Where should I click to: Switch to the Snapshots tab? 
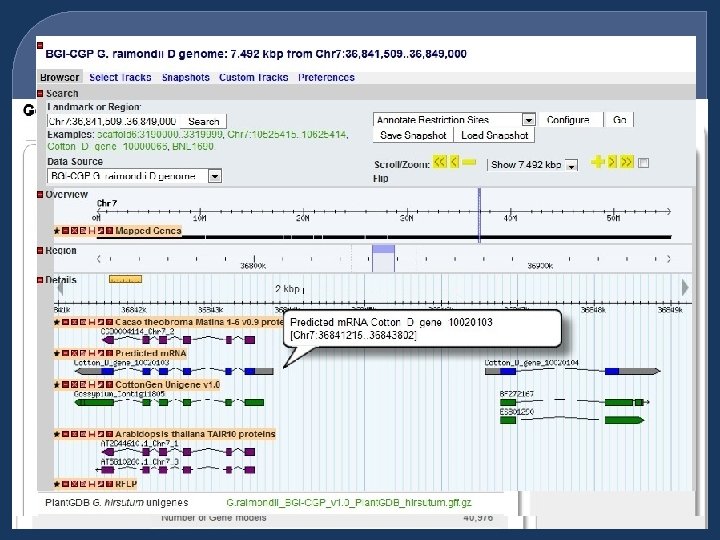coord(186,78)
